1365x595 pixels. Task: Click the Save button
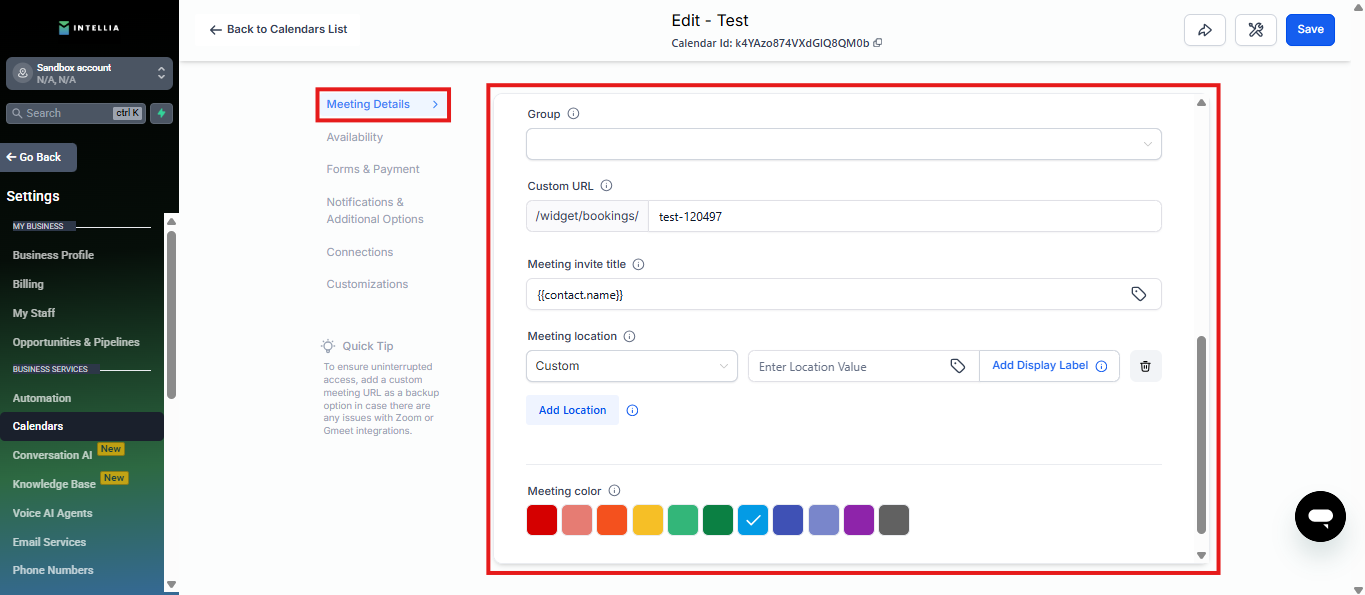[1310, 30]
